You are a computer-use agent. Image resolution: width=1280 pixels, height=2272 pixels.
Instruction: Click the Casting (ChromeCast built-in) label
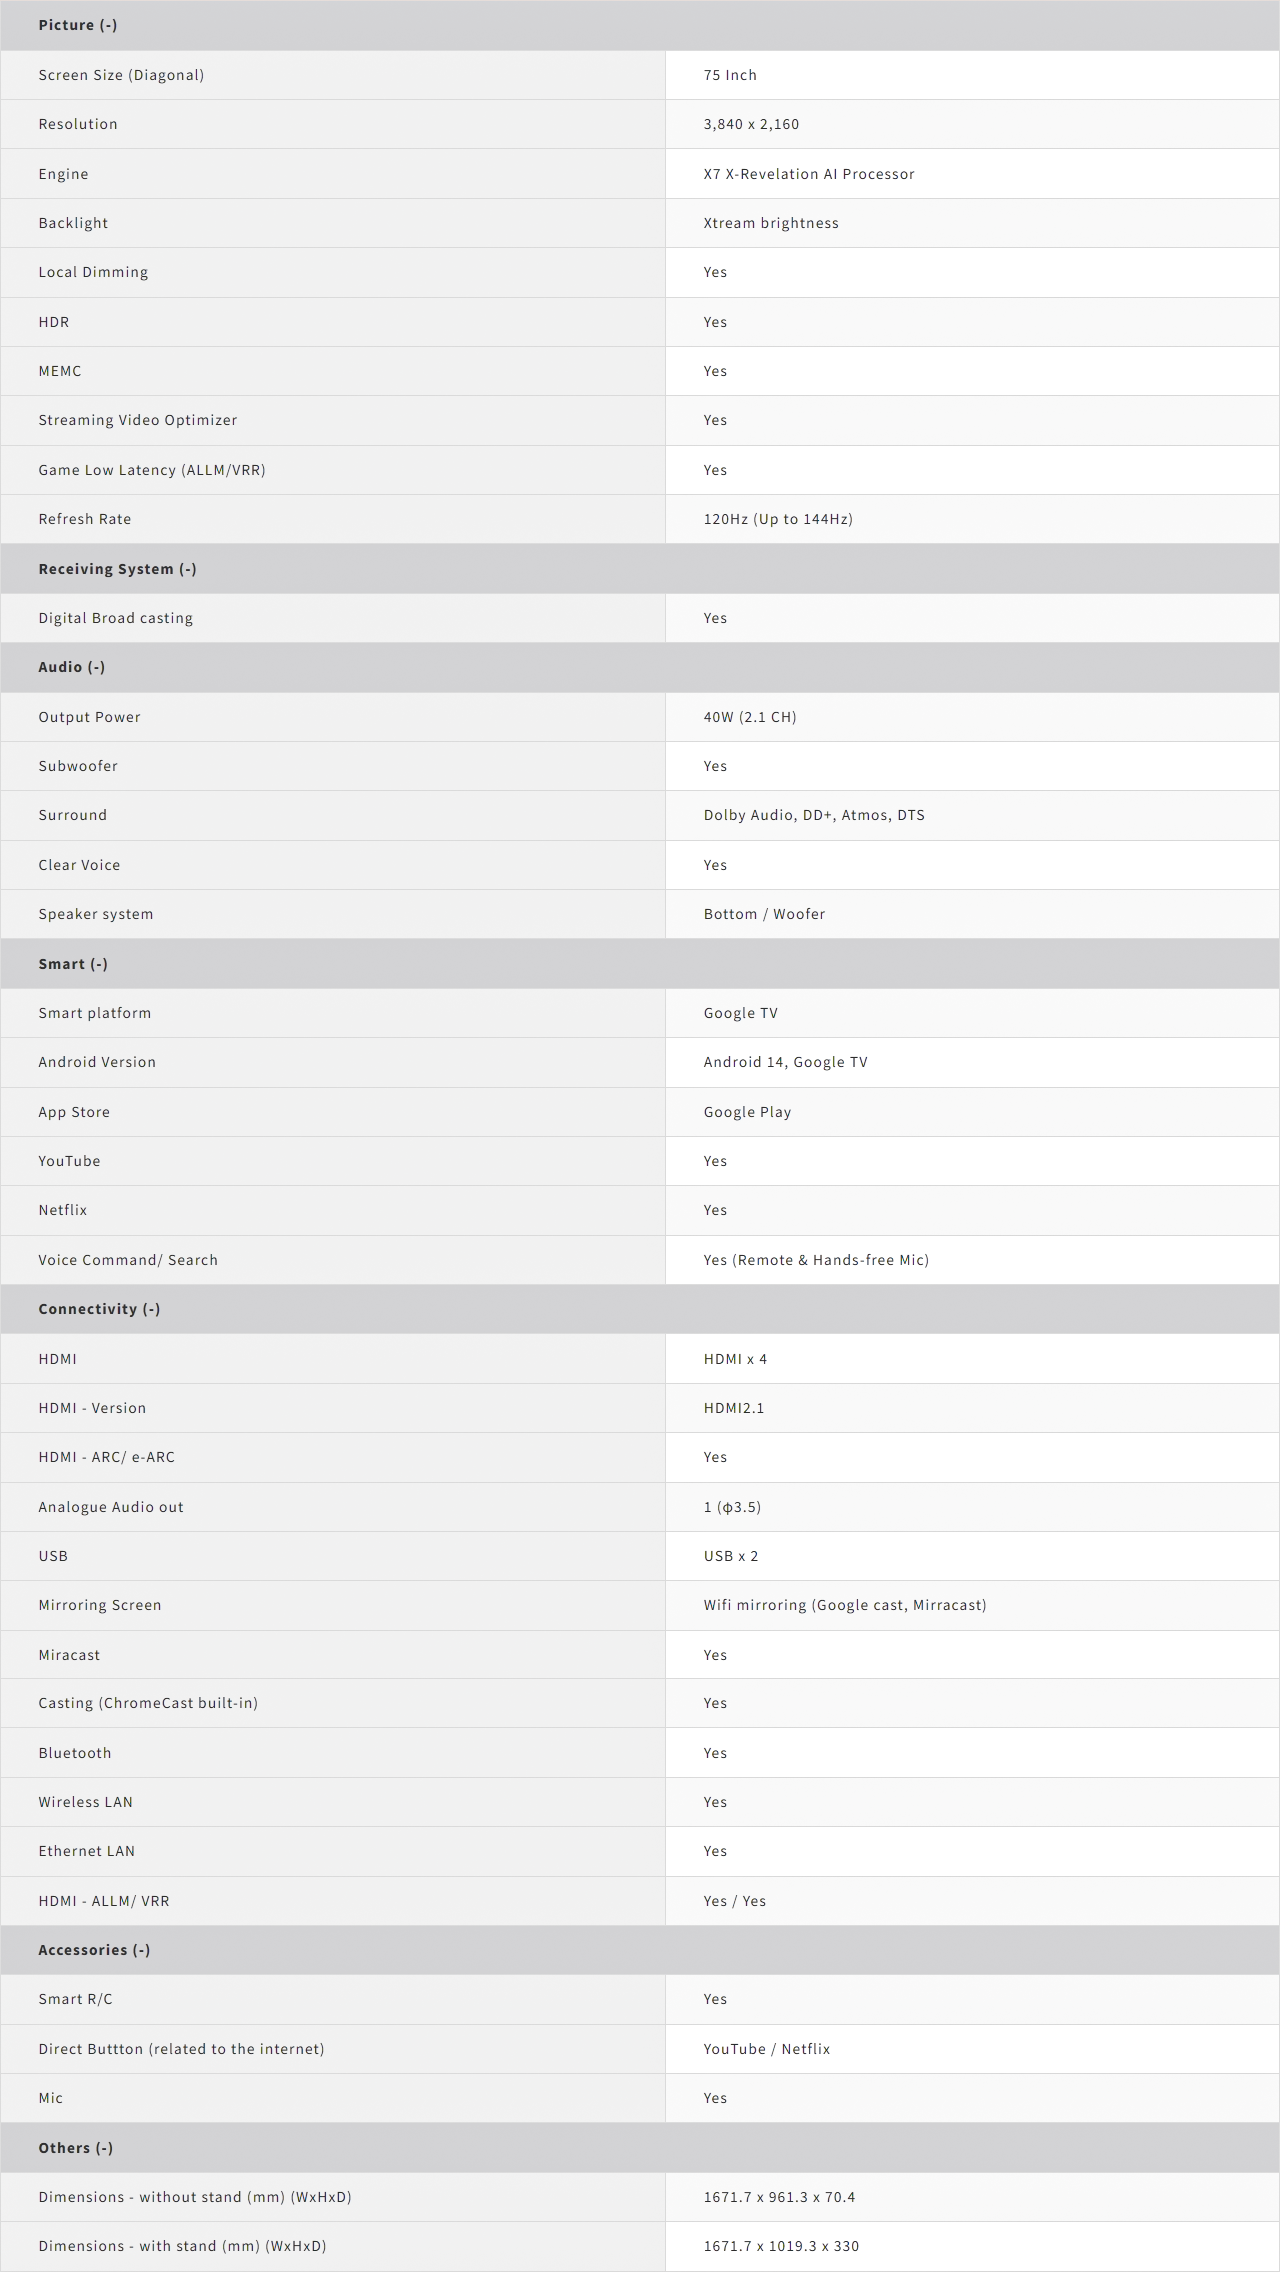coord(148,1703)
